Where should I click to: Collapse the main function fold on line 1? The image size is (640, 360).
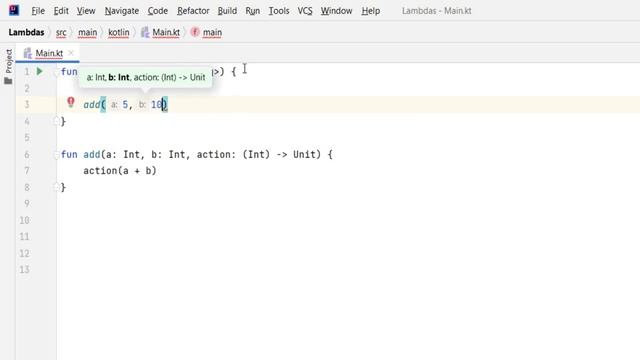click(x=56, y=72)
